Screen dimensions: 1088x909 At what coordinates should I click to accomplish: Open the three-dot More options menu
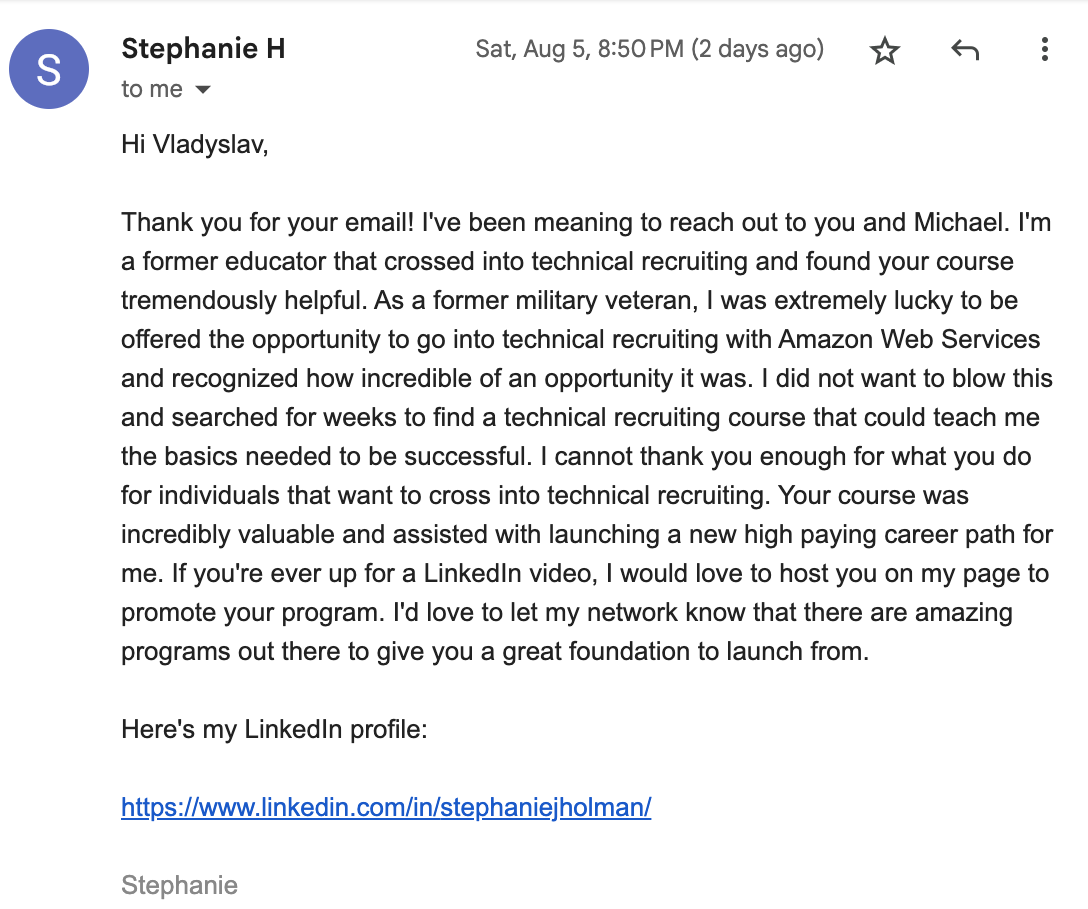pos(1044,49)
